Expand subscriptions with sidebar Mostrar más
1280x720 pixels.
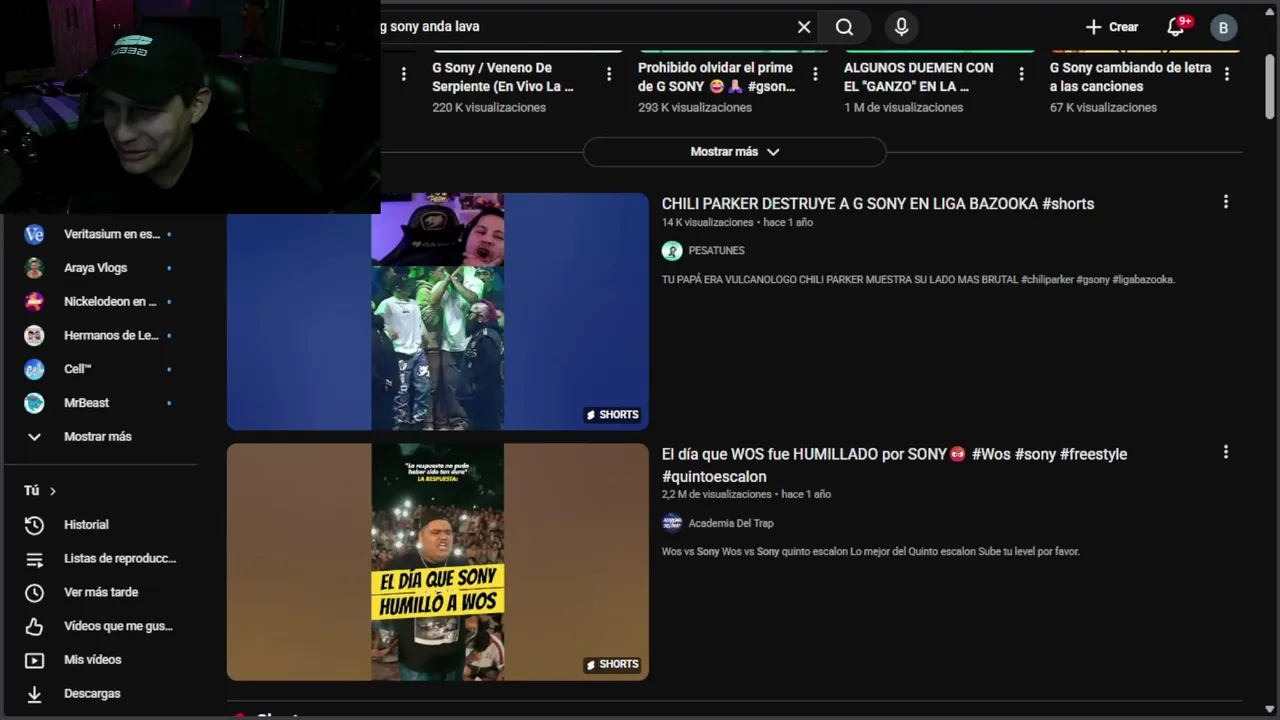click(x=98, y=437)
